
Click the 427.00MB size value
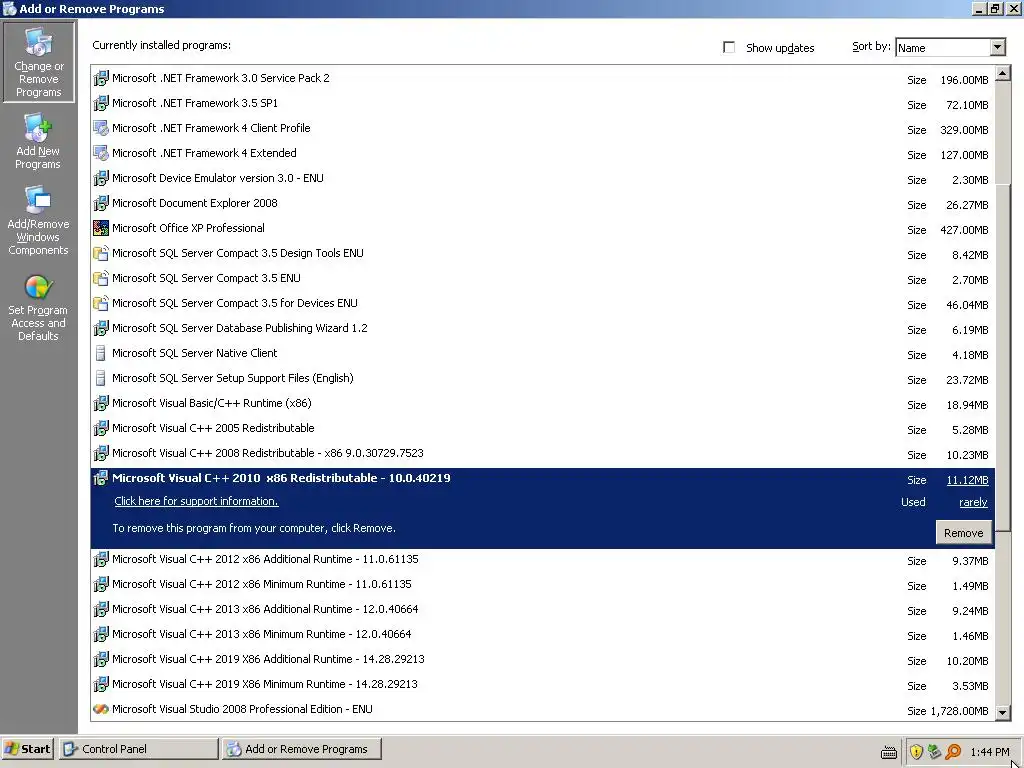(x=964, y=230)
